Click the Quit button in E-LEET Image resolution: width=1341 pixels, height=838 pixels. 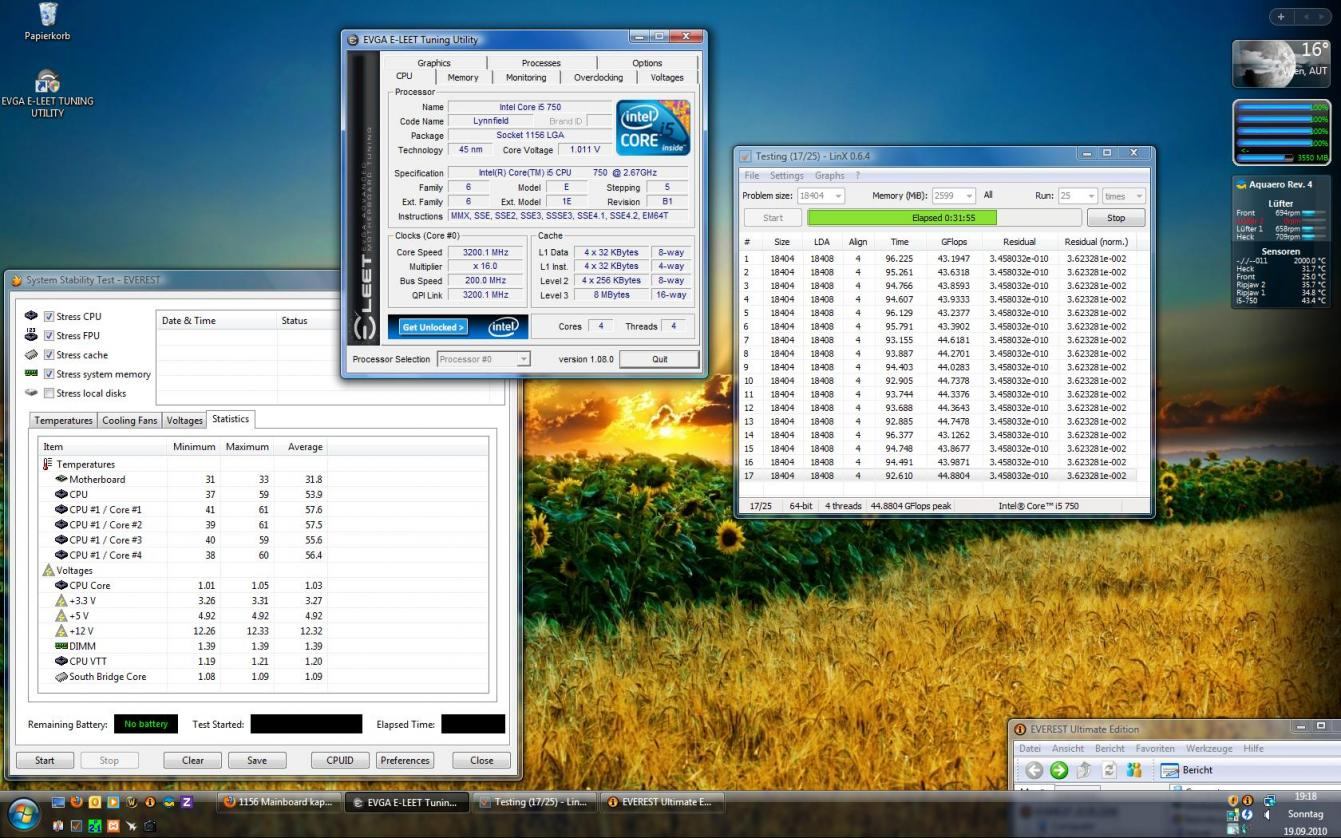coord(659,359)
